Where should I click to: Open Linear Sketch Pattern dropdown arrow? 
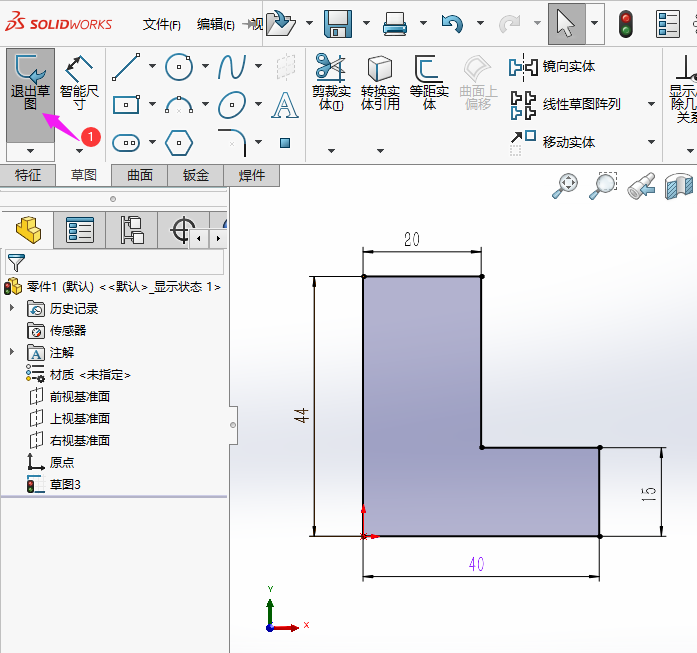(x=652, y=104)
